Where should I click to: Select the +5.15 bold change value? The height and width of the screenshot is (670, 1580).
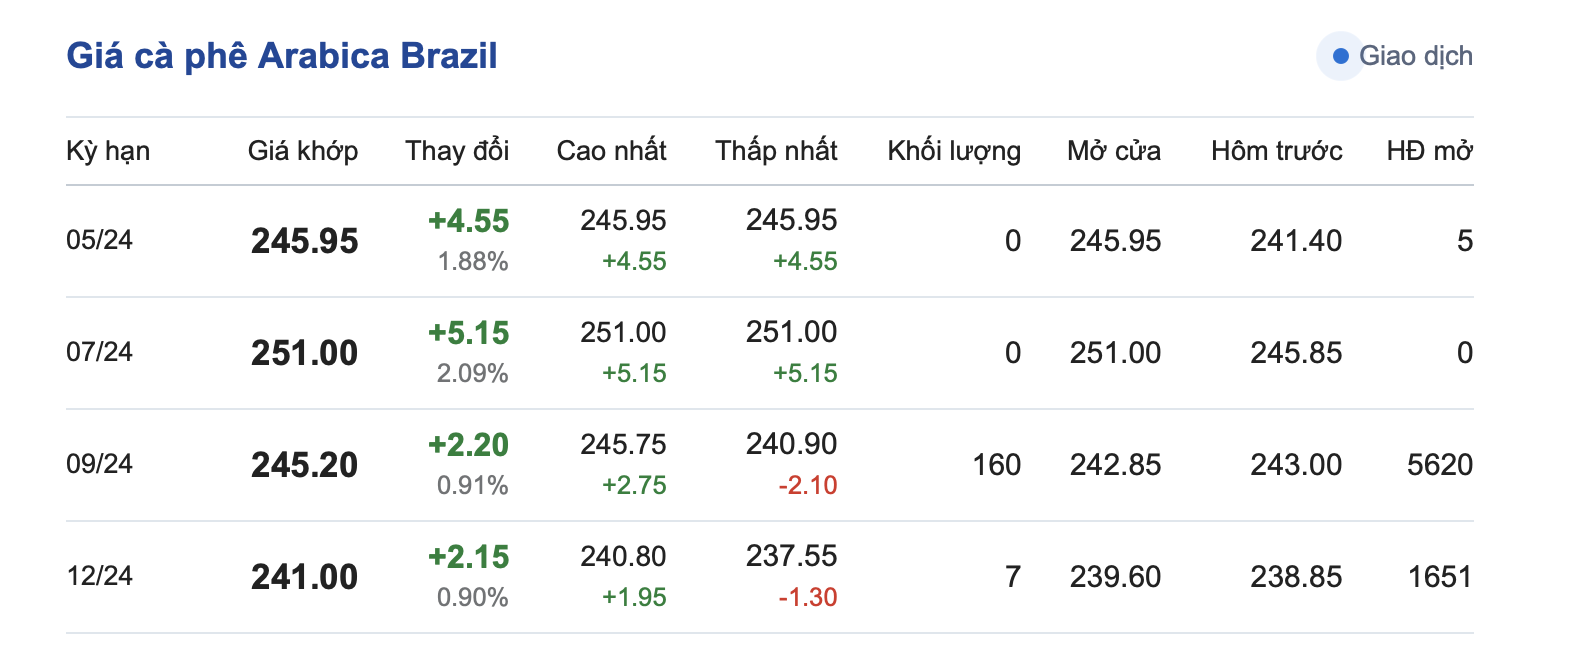pyautogui.click(x=468, y=333)
